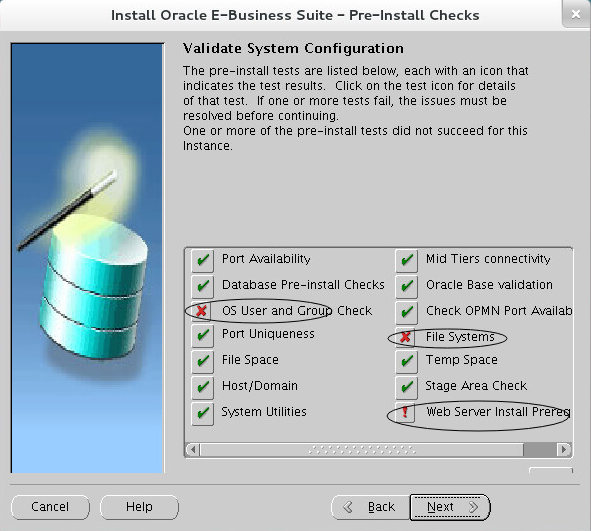Viewport: 591px width, 531px height.
Task: Click the Temp Space check icon
Action: [x=406, y=361]
